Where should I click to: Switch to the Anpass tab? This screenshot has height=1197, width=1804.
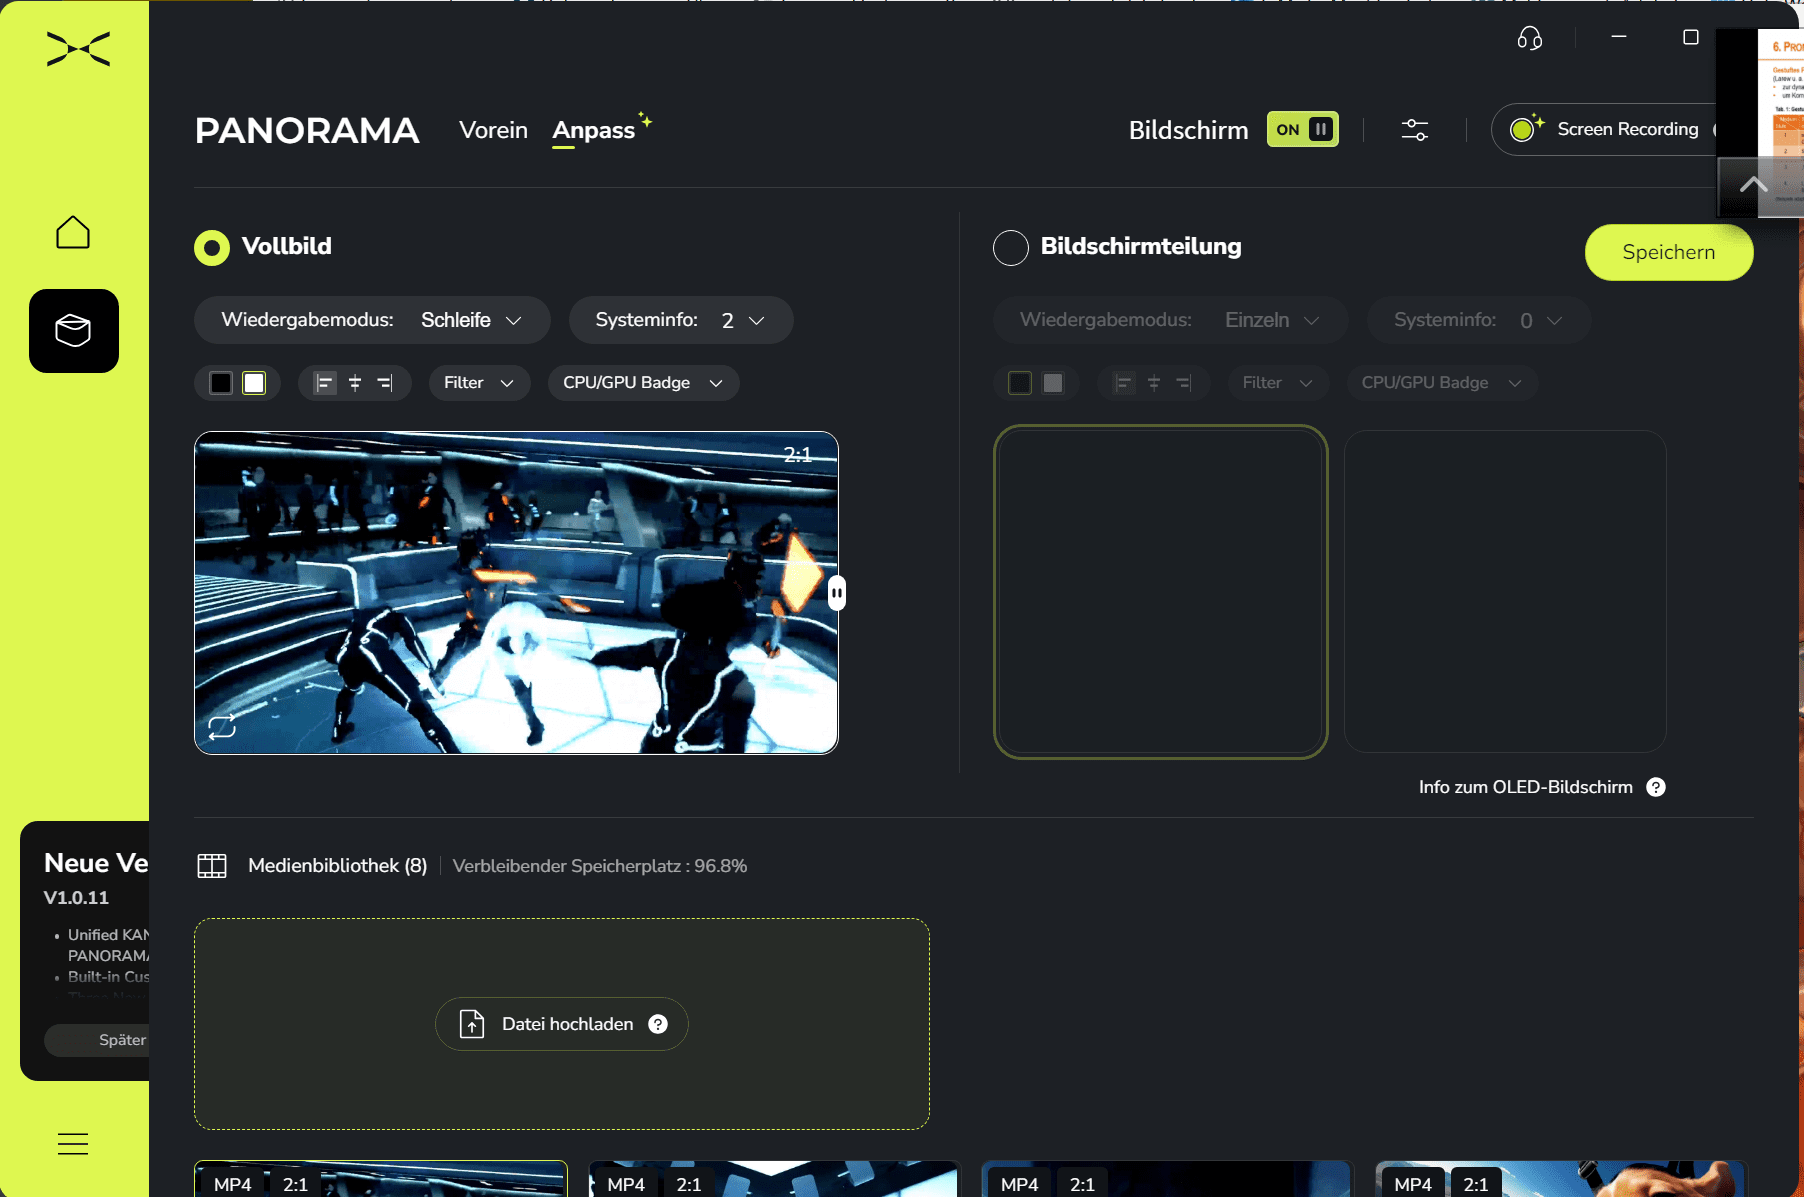pyautogui.click(x=594, y=130)
